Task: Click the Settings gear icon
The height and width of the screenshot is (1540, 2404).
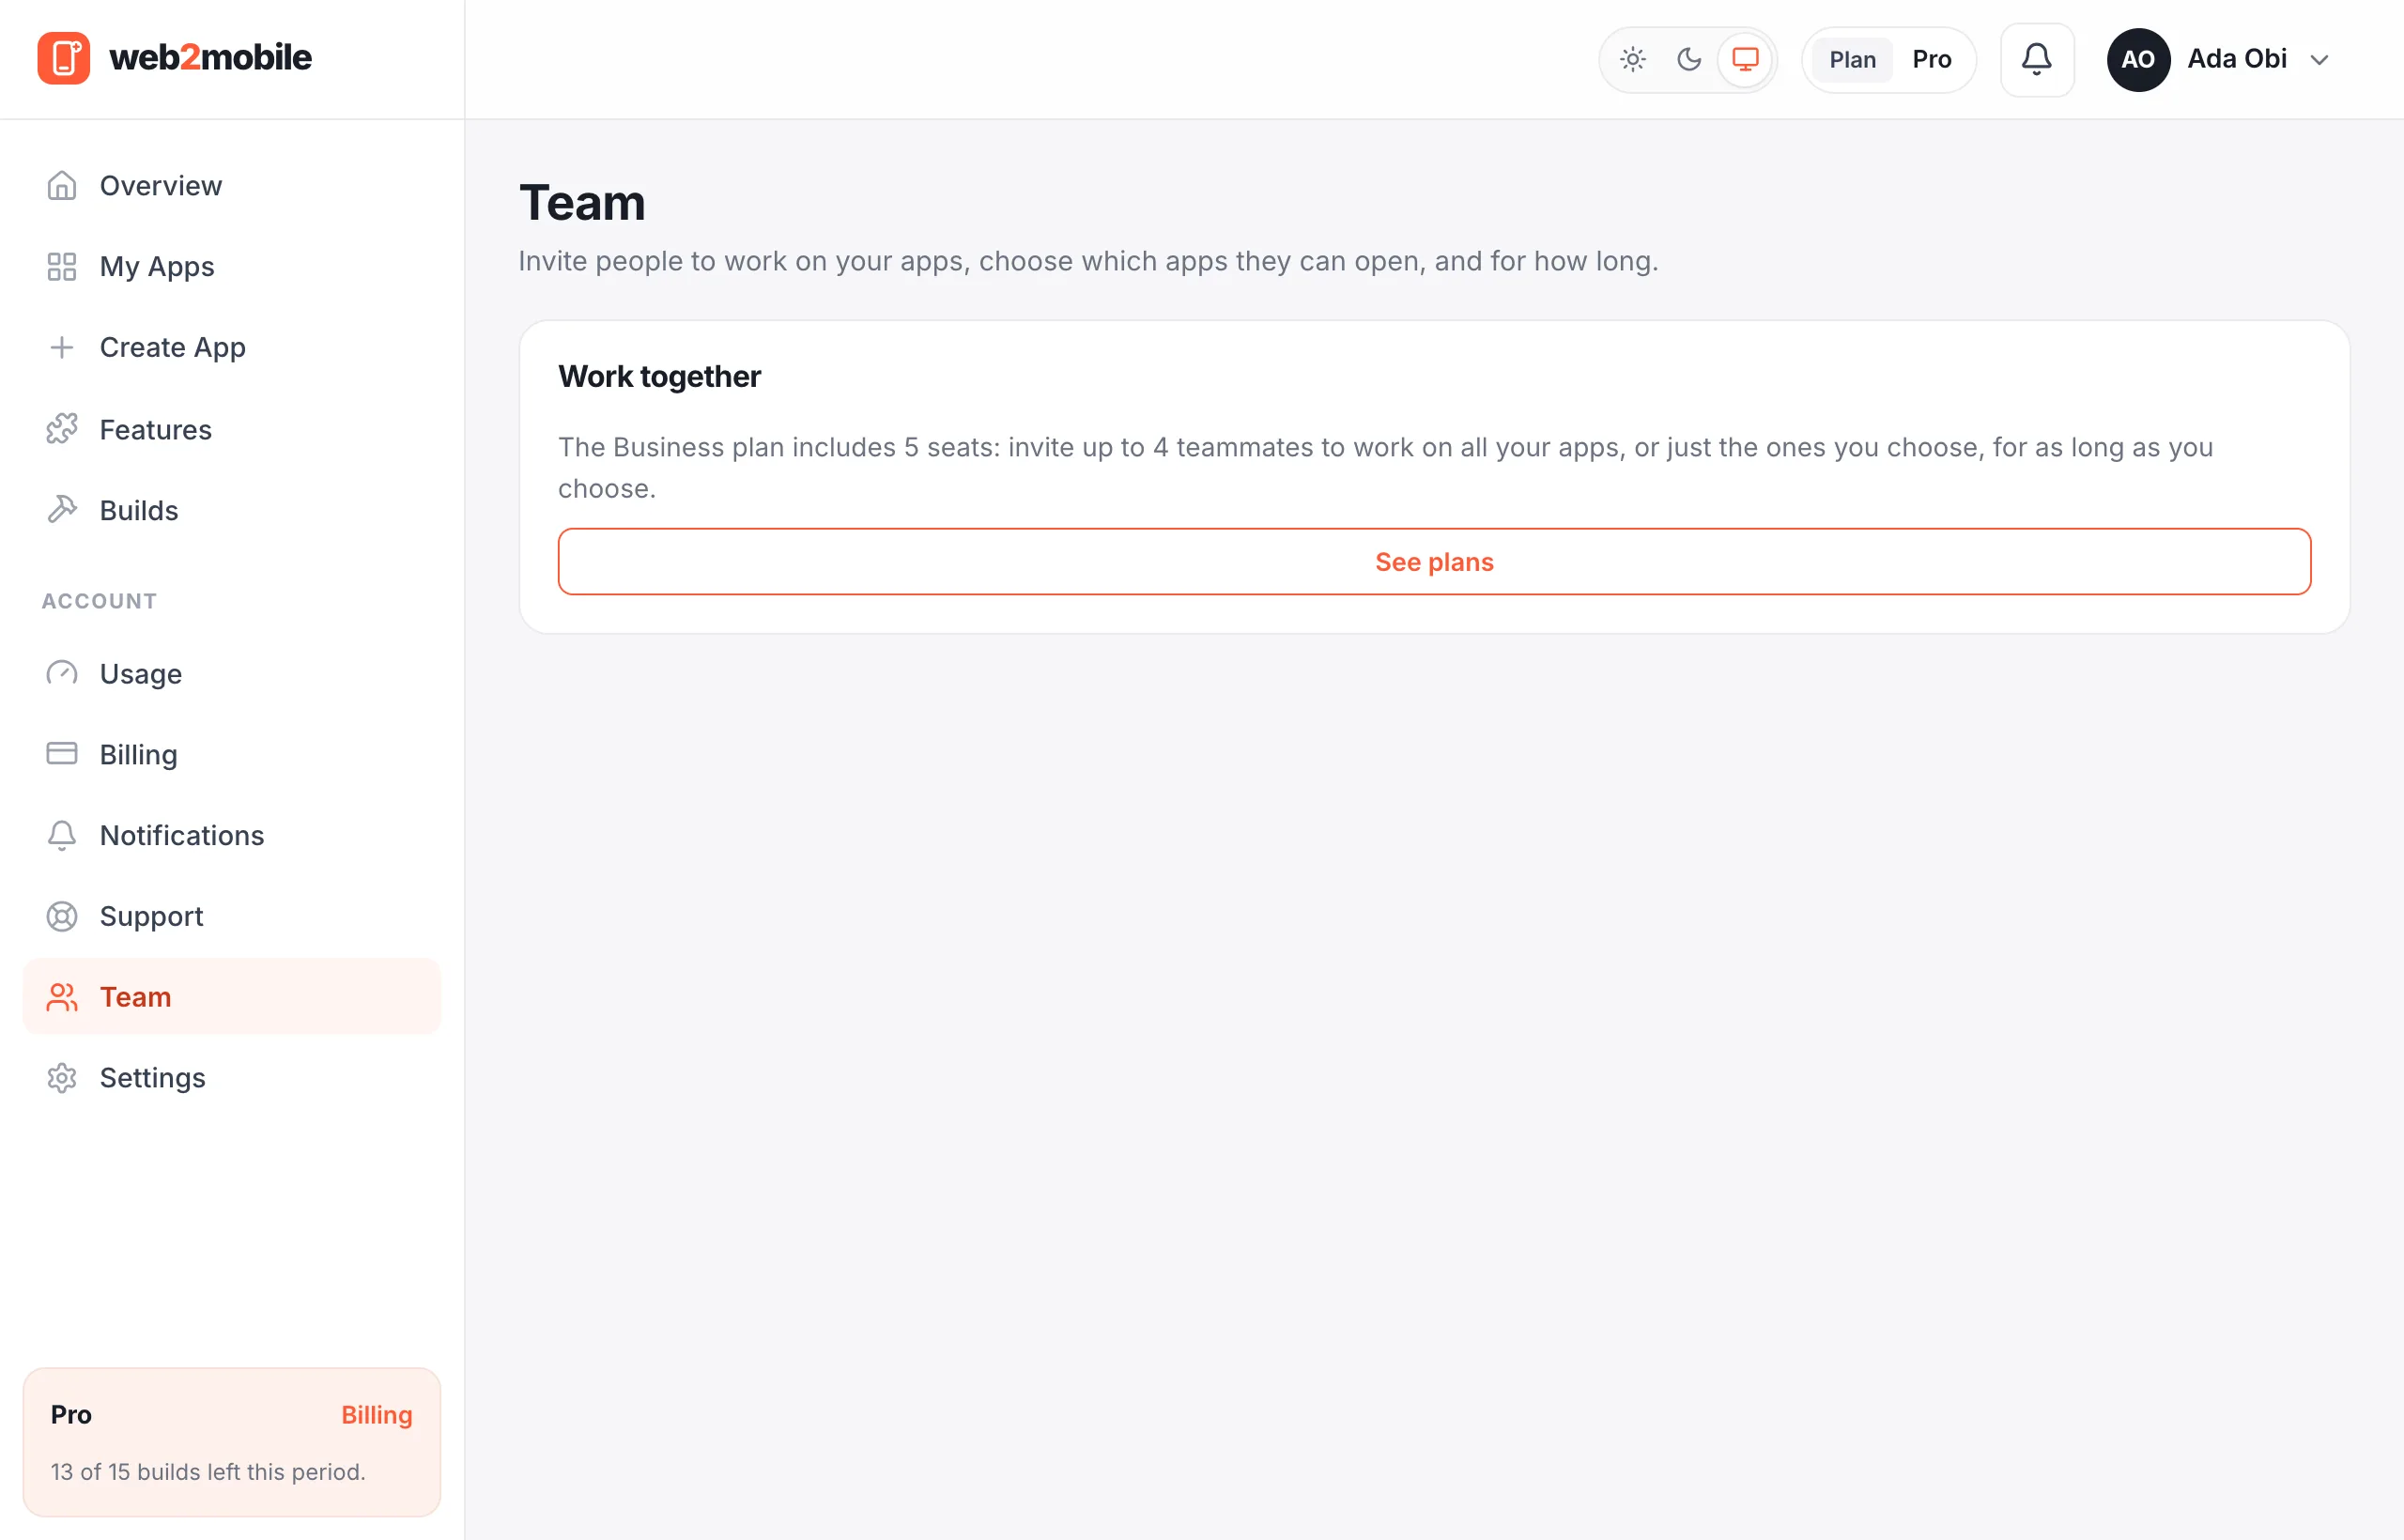Action: [62, 1078]
